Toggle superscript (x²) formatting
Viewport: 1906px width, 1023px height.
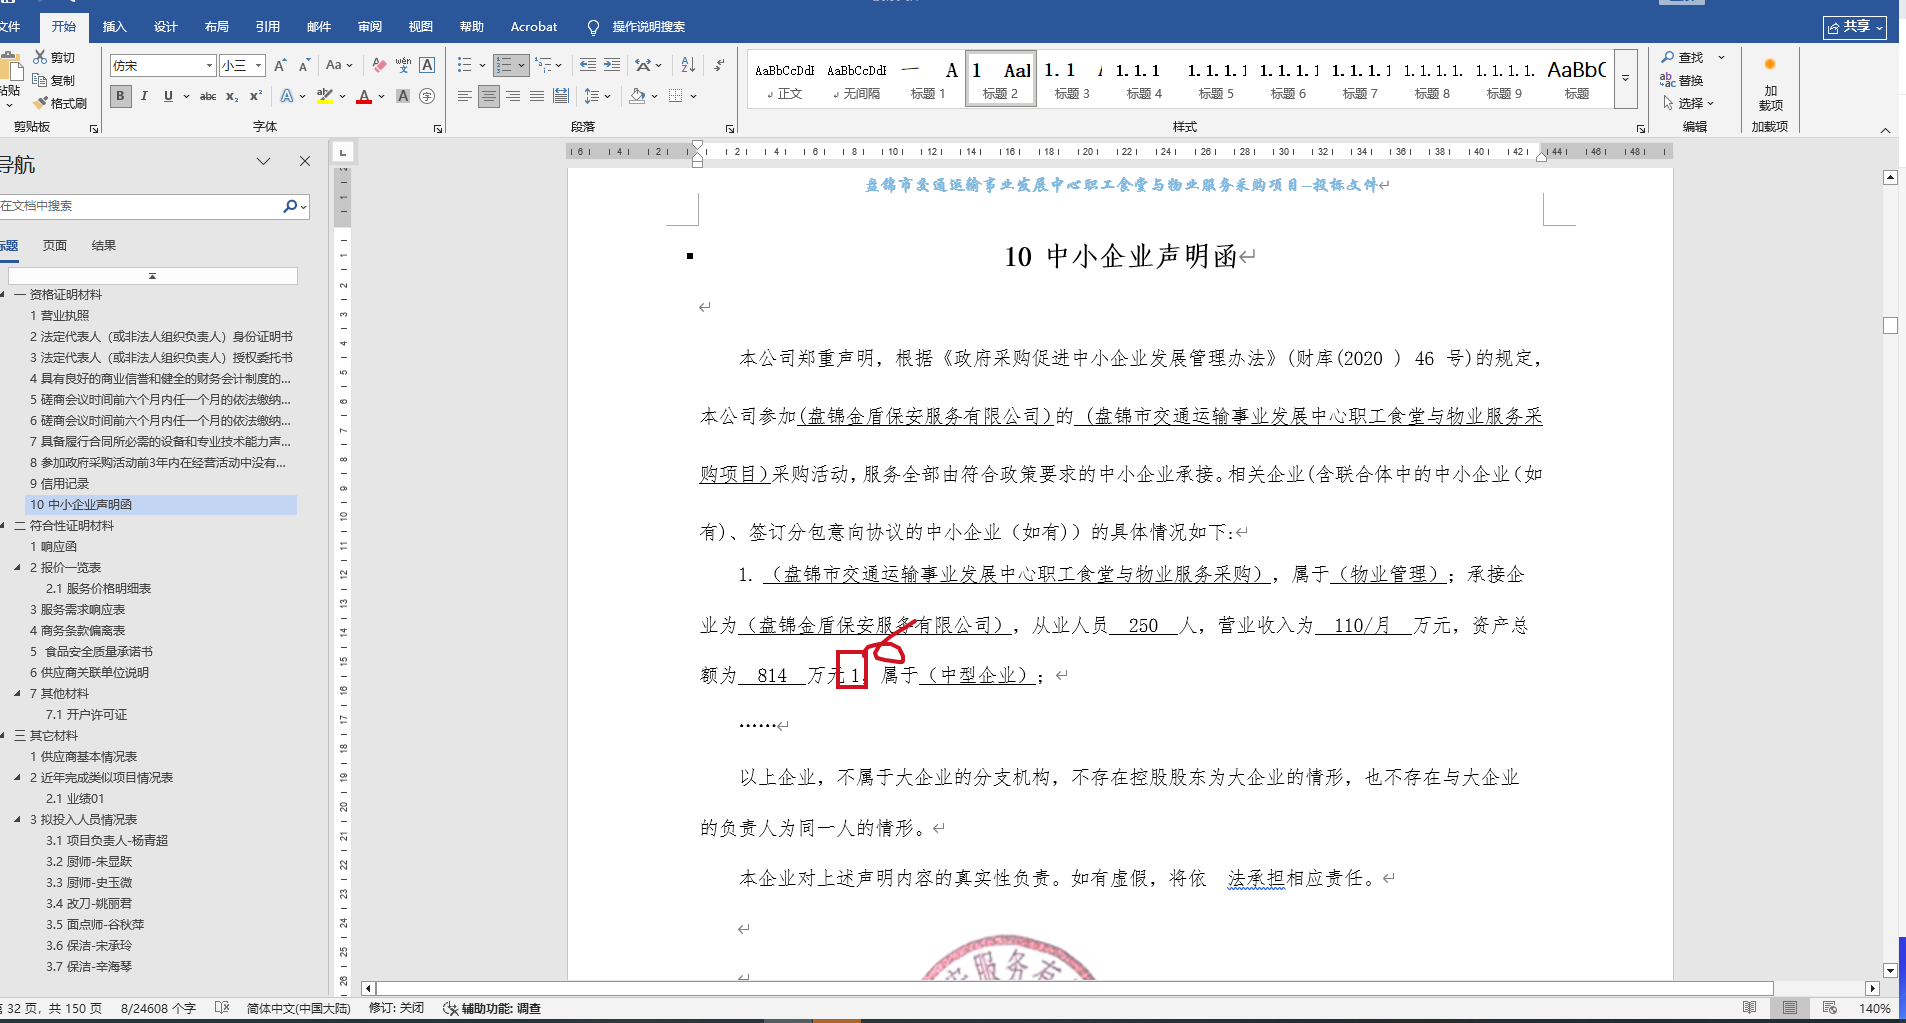tap(256, 96)
